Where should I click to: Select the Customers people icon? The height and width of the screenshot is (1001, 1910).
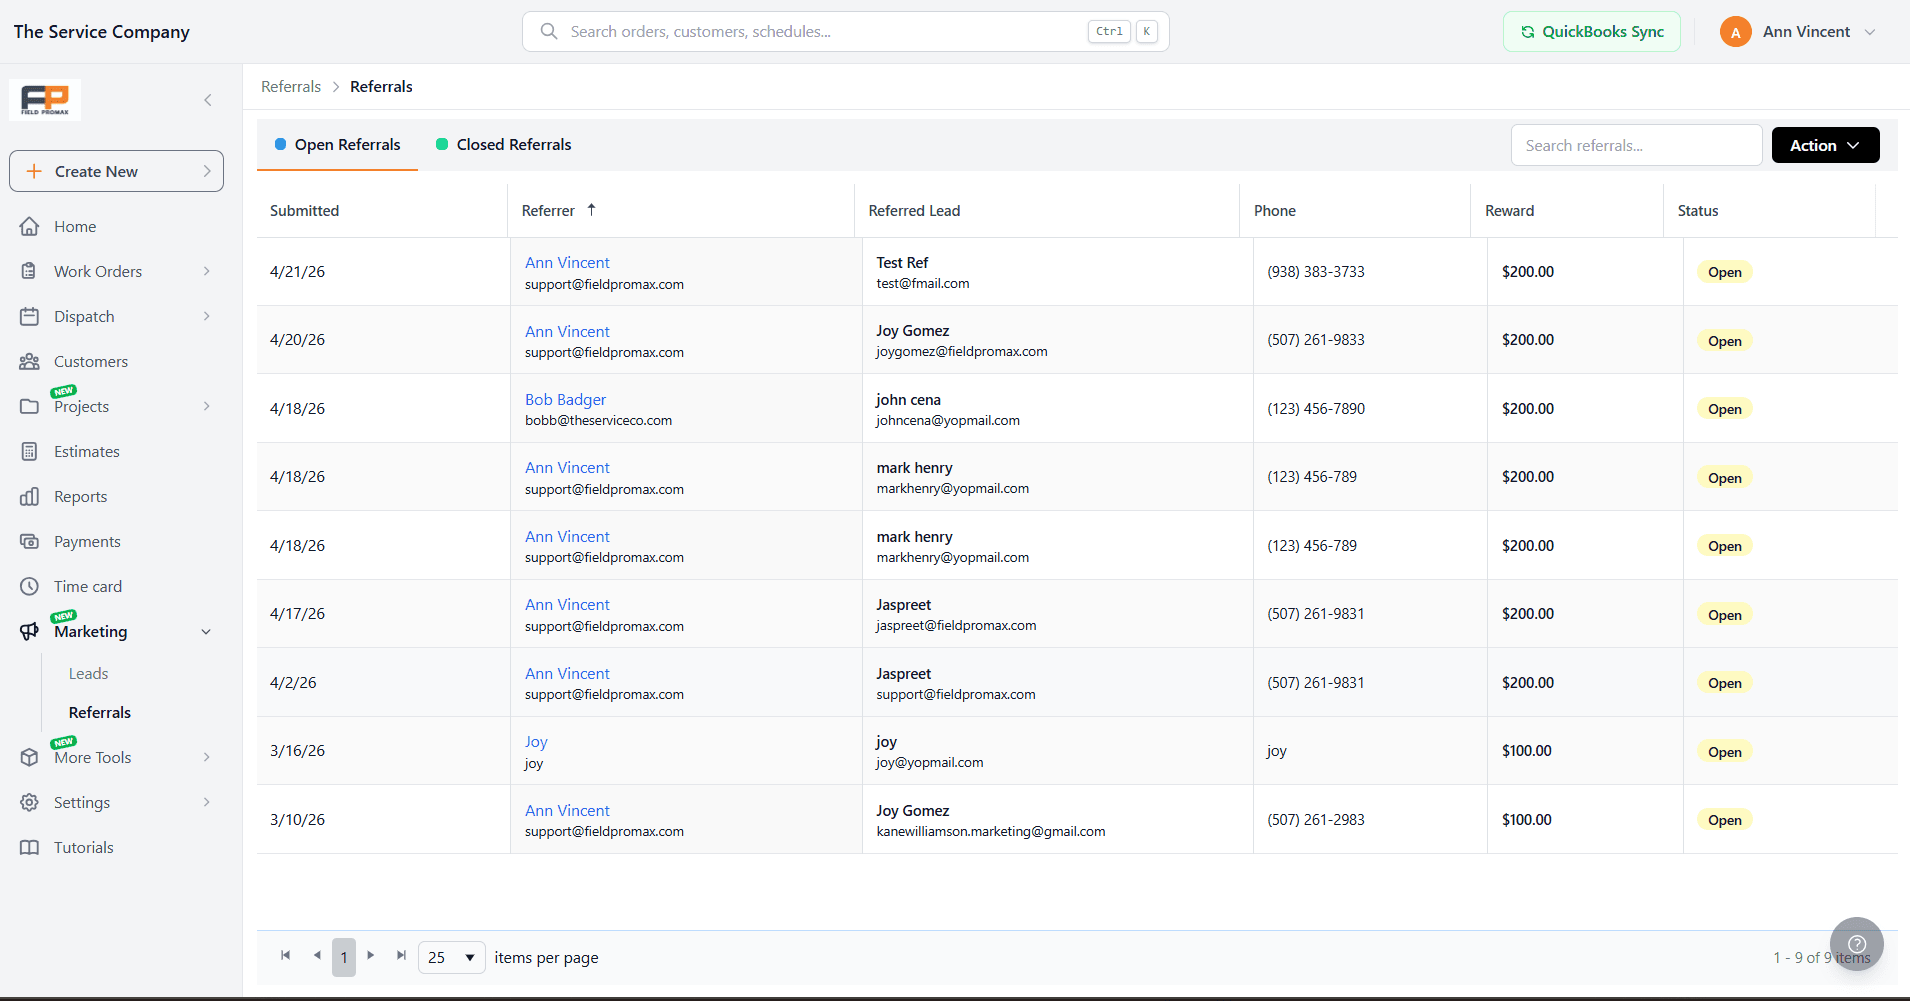click(30, 362)
